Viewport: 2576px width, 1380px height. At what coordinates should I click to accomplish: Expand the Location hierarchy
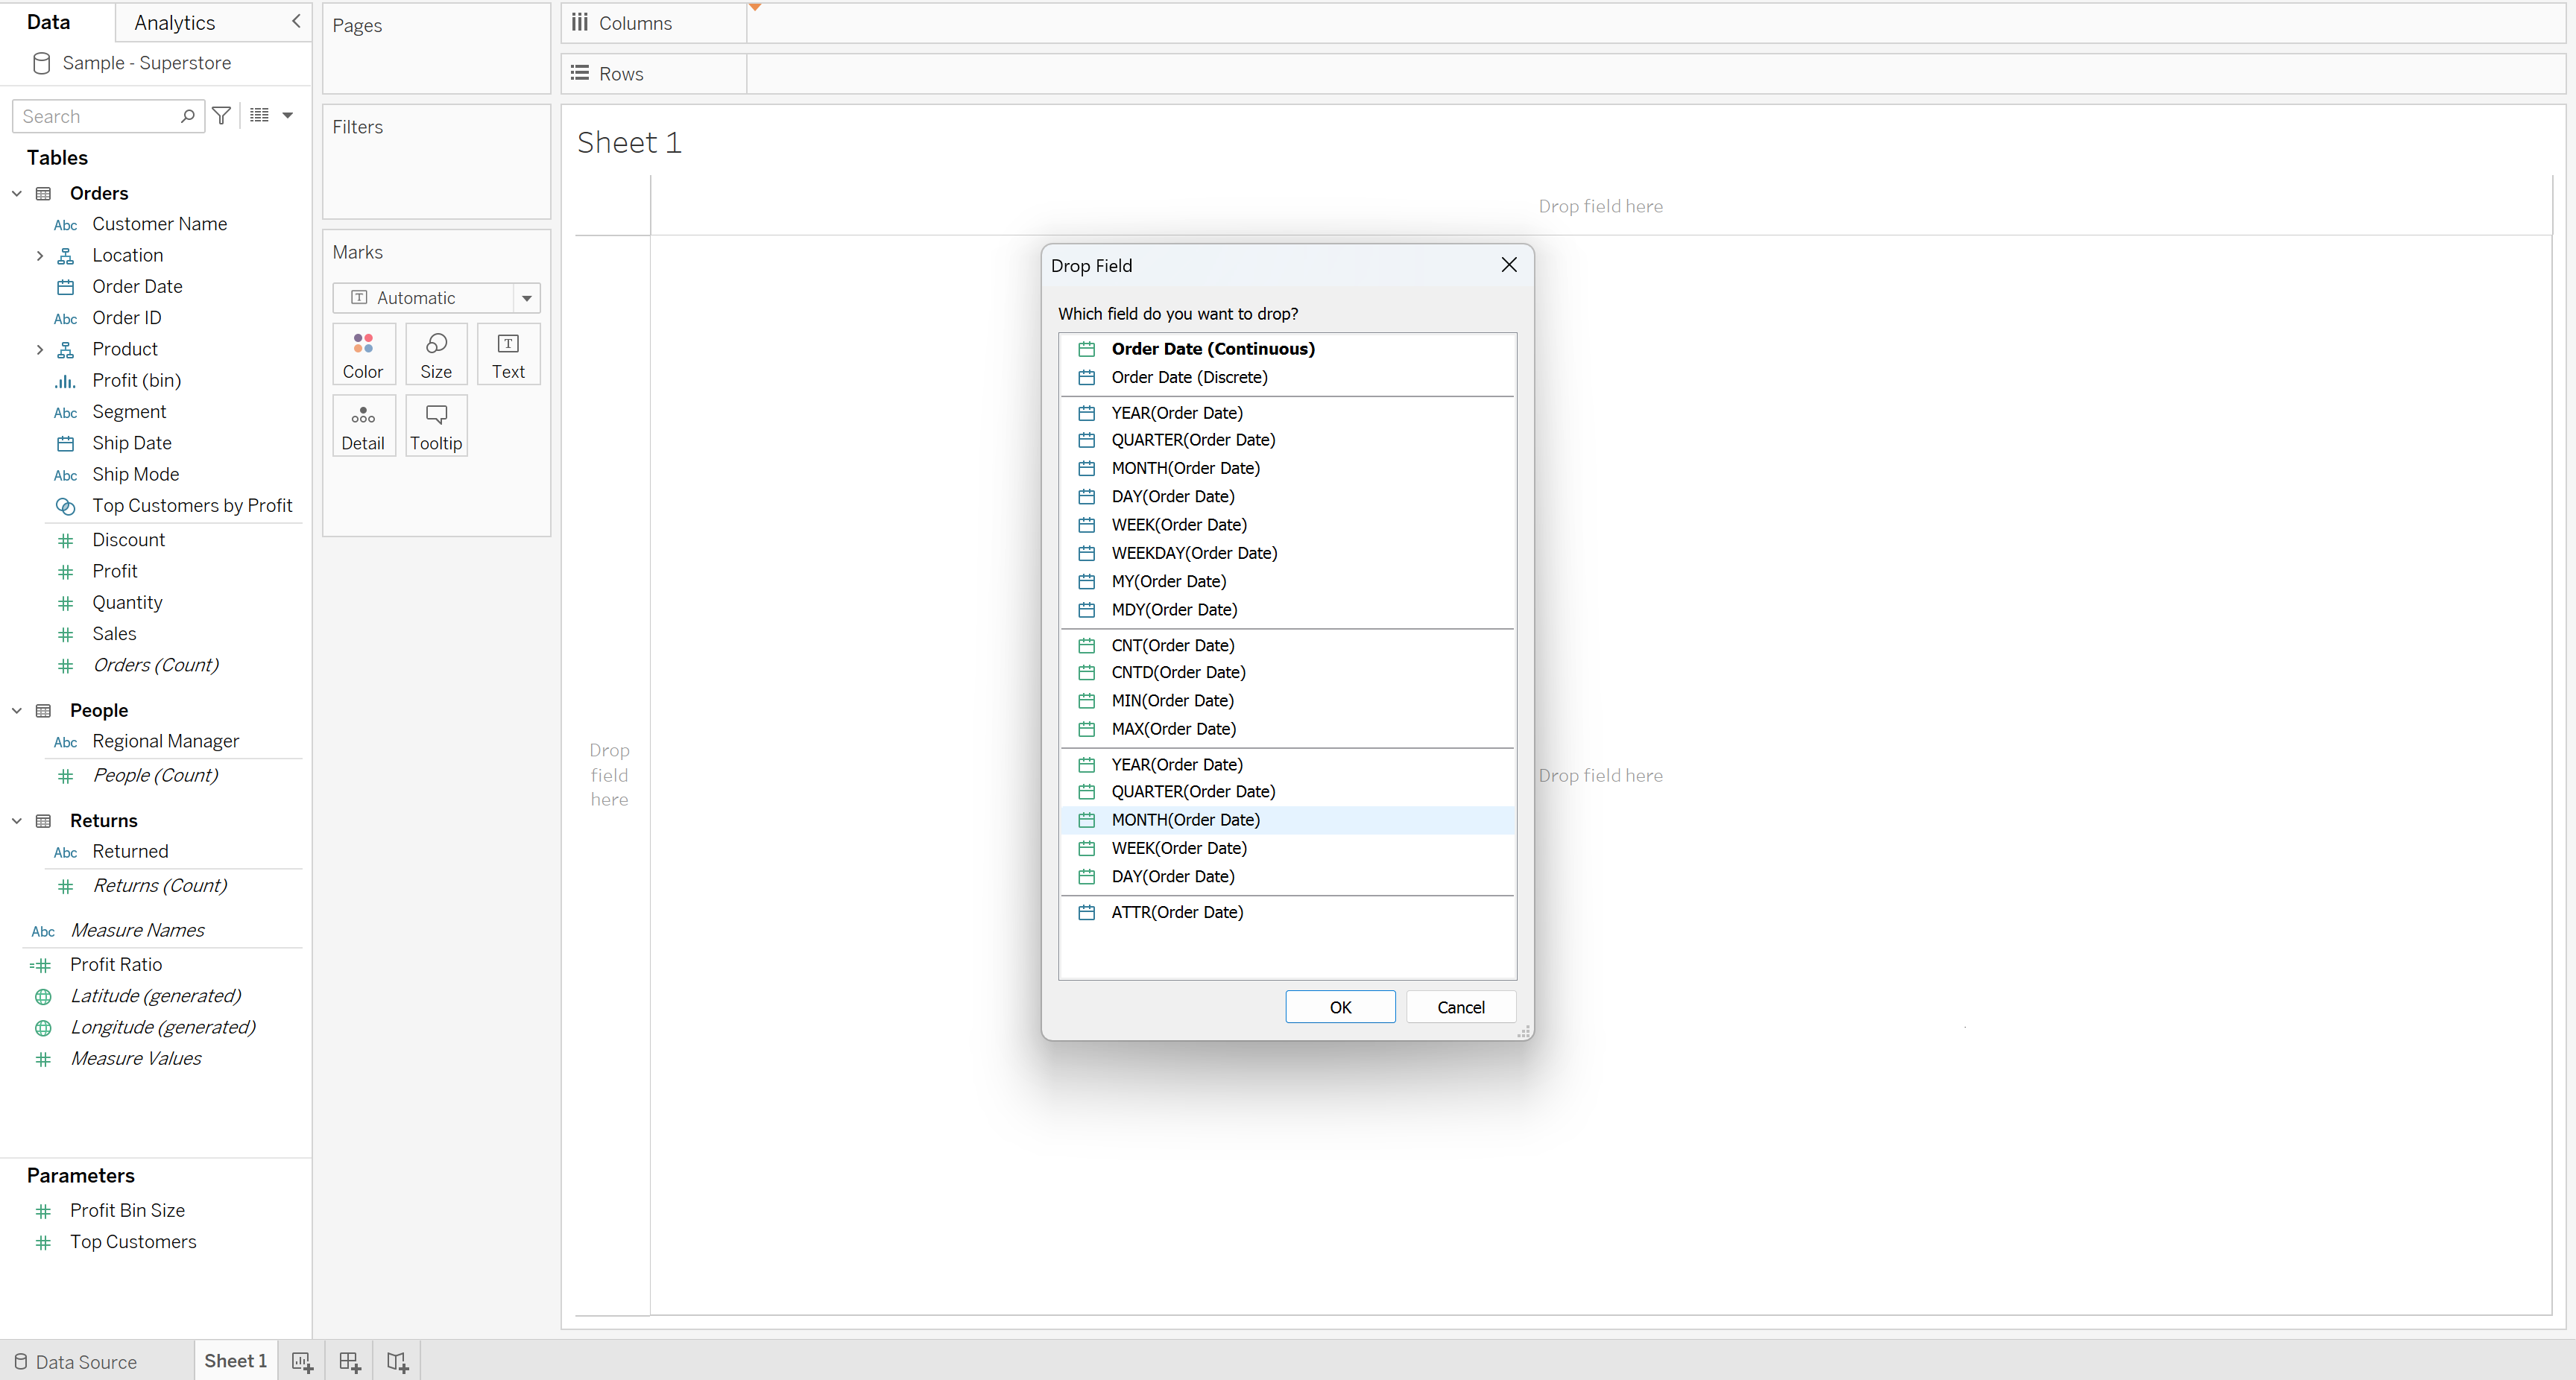click(39, 256)
